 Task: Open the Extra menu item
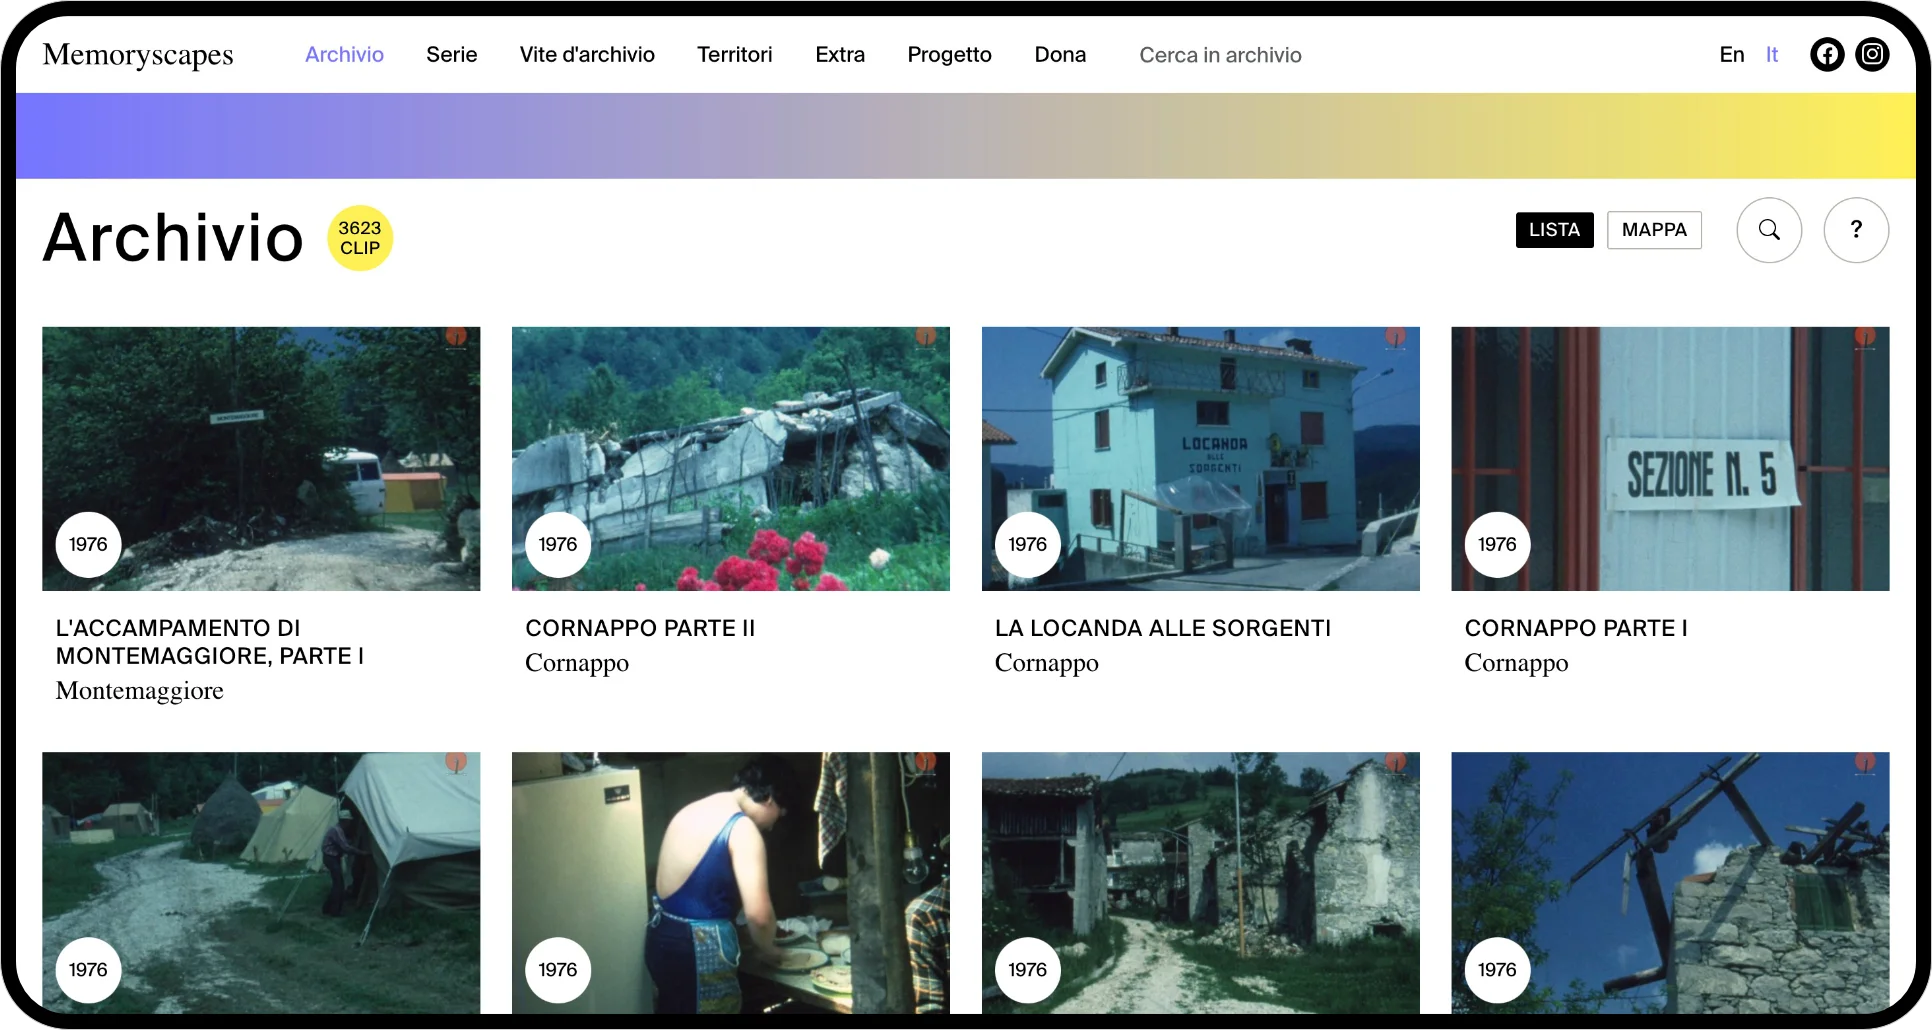[839, 55]
